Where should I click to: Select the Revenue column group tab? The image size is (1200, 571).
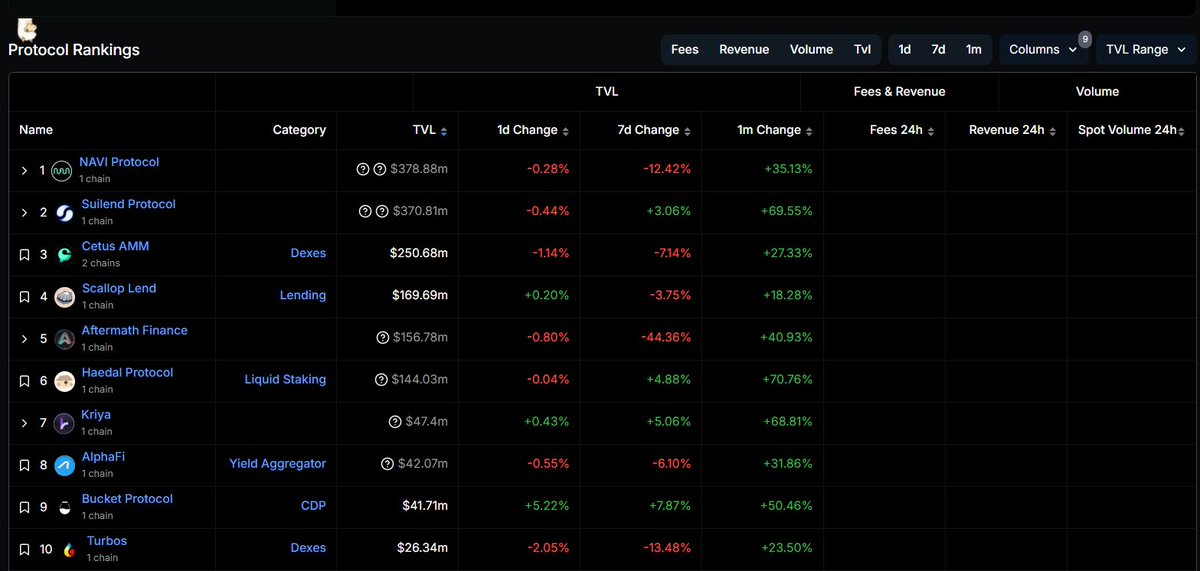pos(744,49)
